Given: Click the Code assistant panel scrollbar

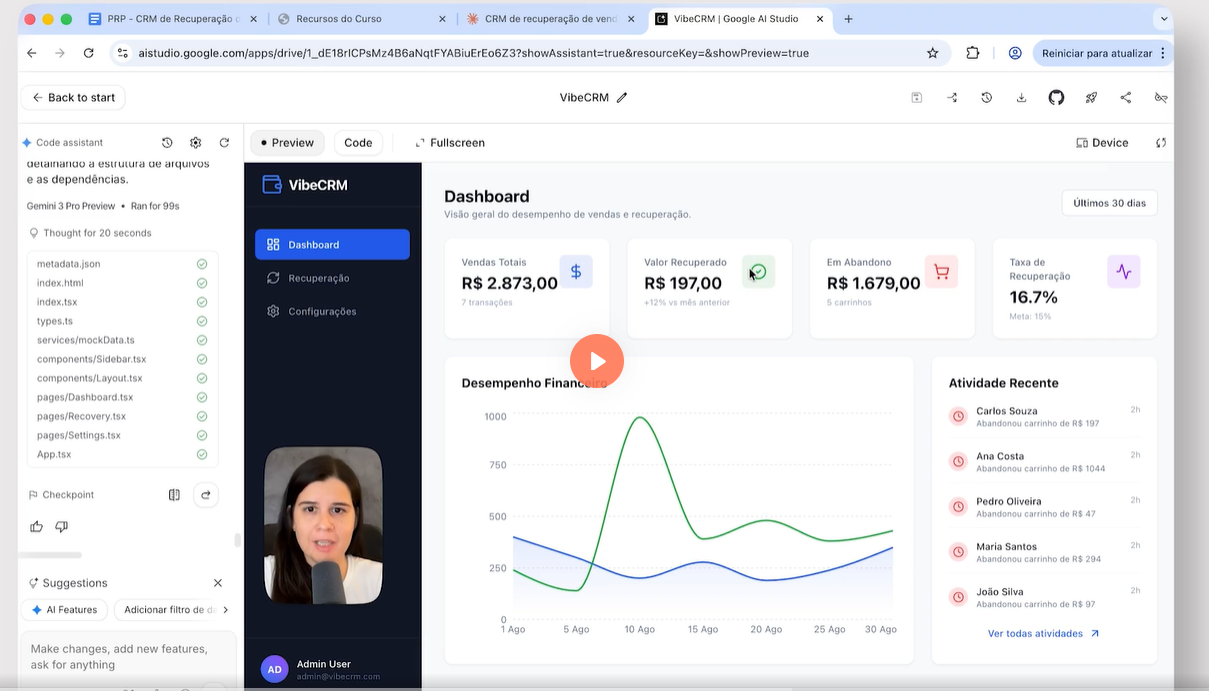Looking at the screenshot, I should pos(237,540).
